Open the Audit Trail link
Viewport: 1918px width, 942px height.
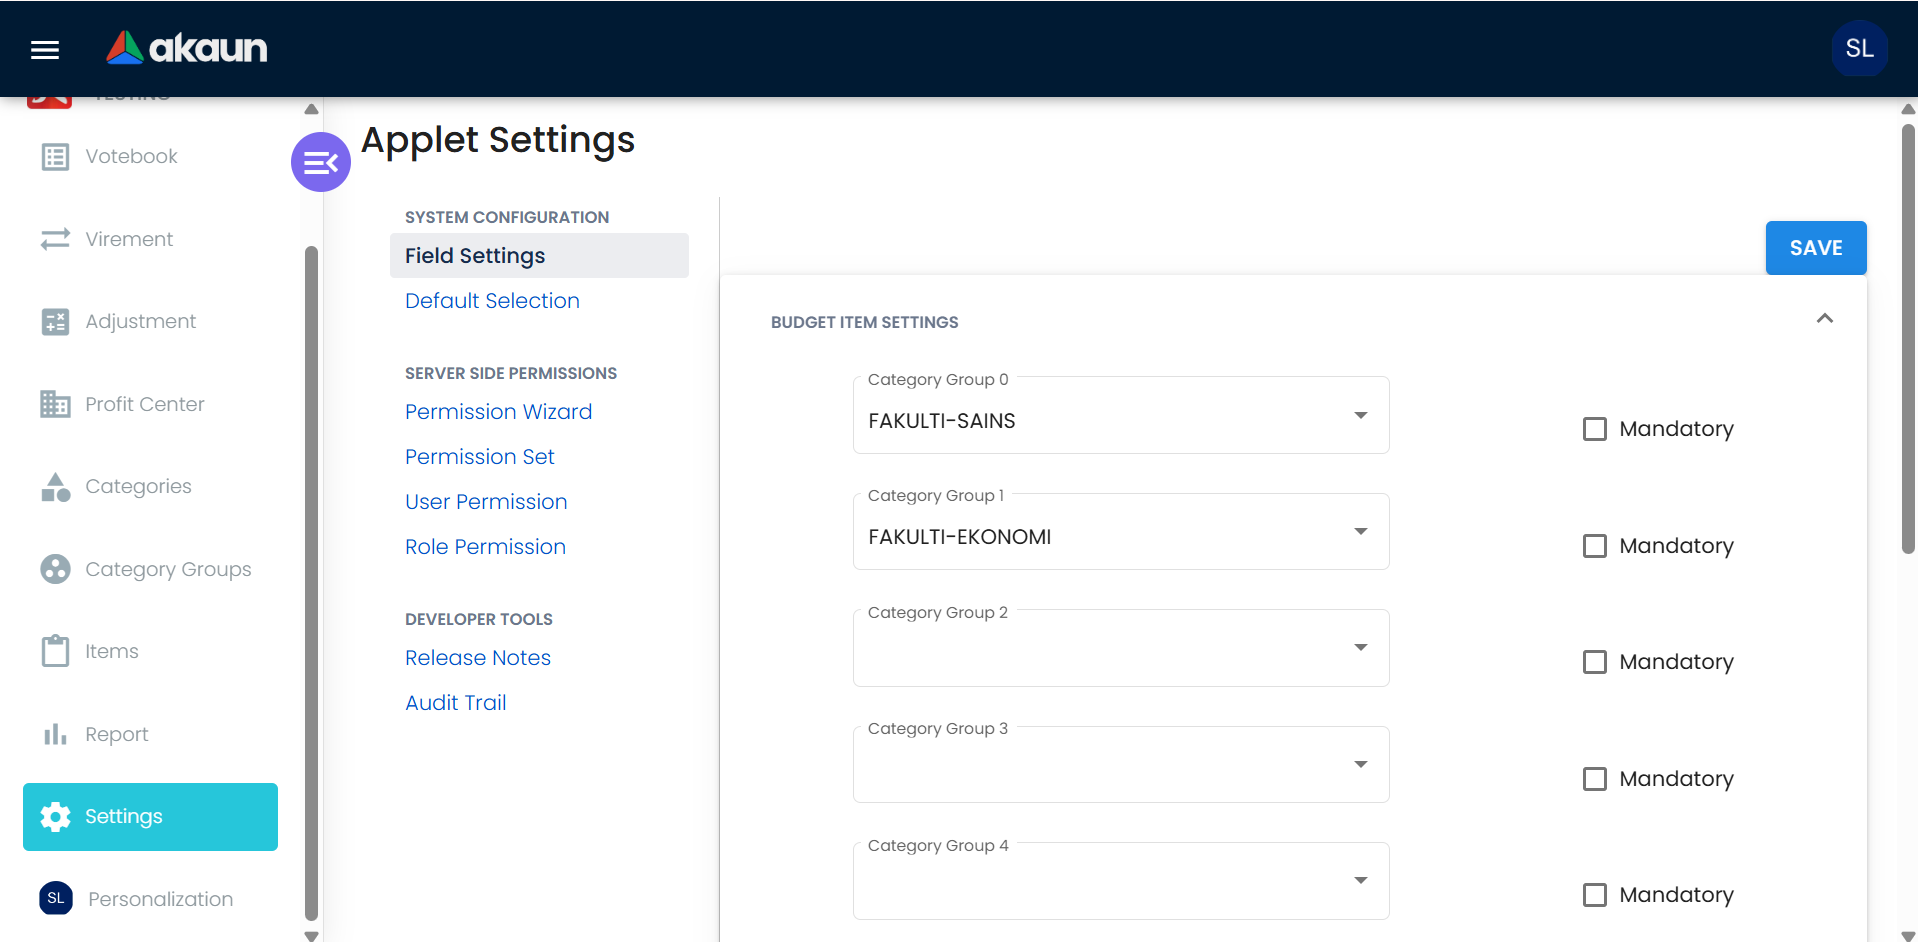click(x=455, y=703)
